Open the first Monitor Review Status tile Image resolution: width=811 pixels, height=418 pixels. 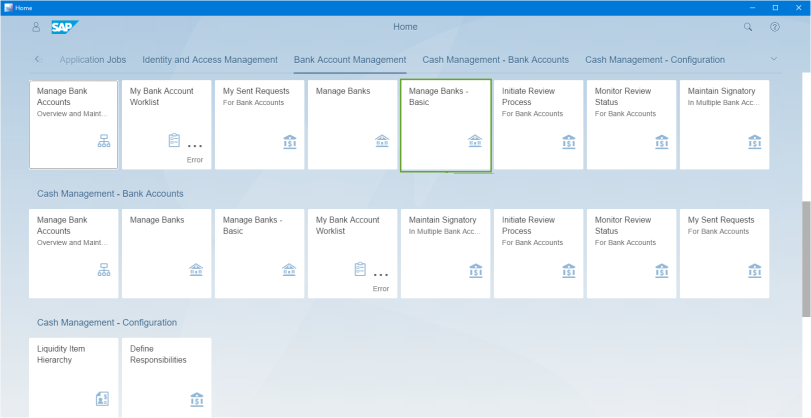(x=631, y=125)
